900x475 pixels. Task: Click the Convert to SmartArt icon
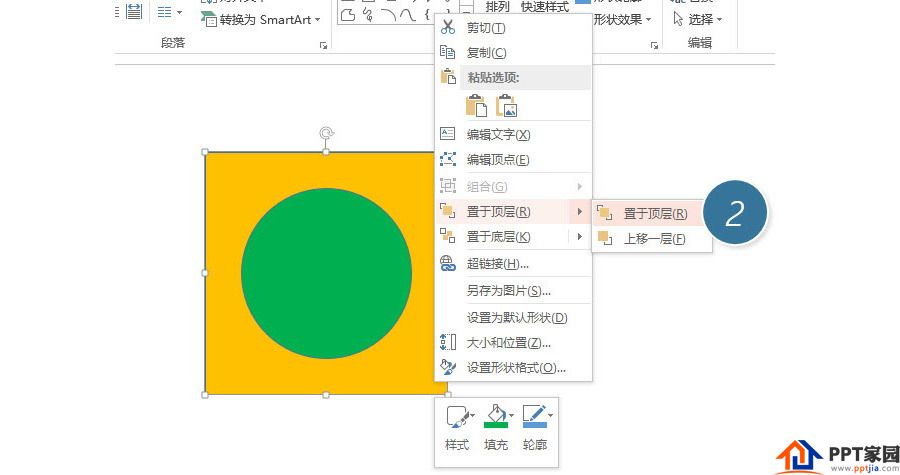click(x=208, y=19)
